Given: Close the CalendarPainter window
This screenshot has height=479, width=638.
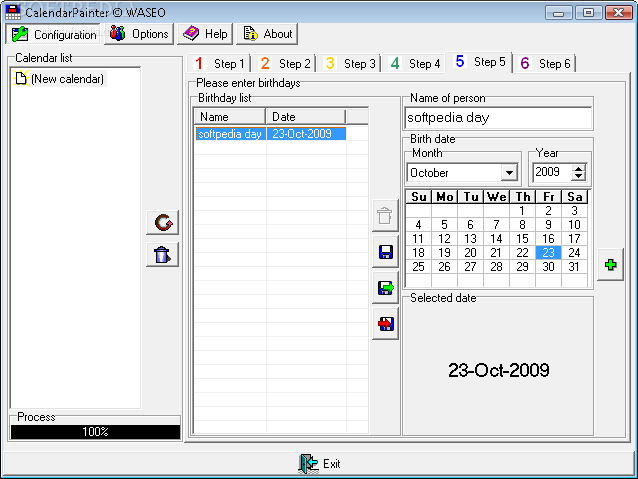Looking at the screenshot, I should point(618,13).
